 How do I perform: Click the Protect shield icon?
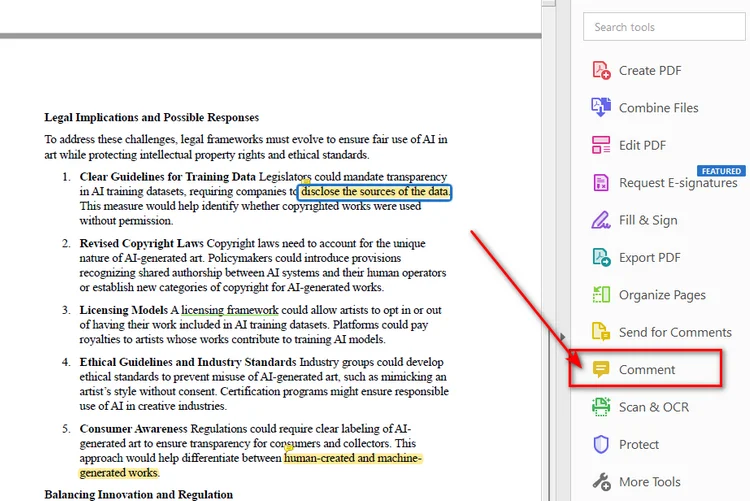tap(601, 444)
